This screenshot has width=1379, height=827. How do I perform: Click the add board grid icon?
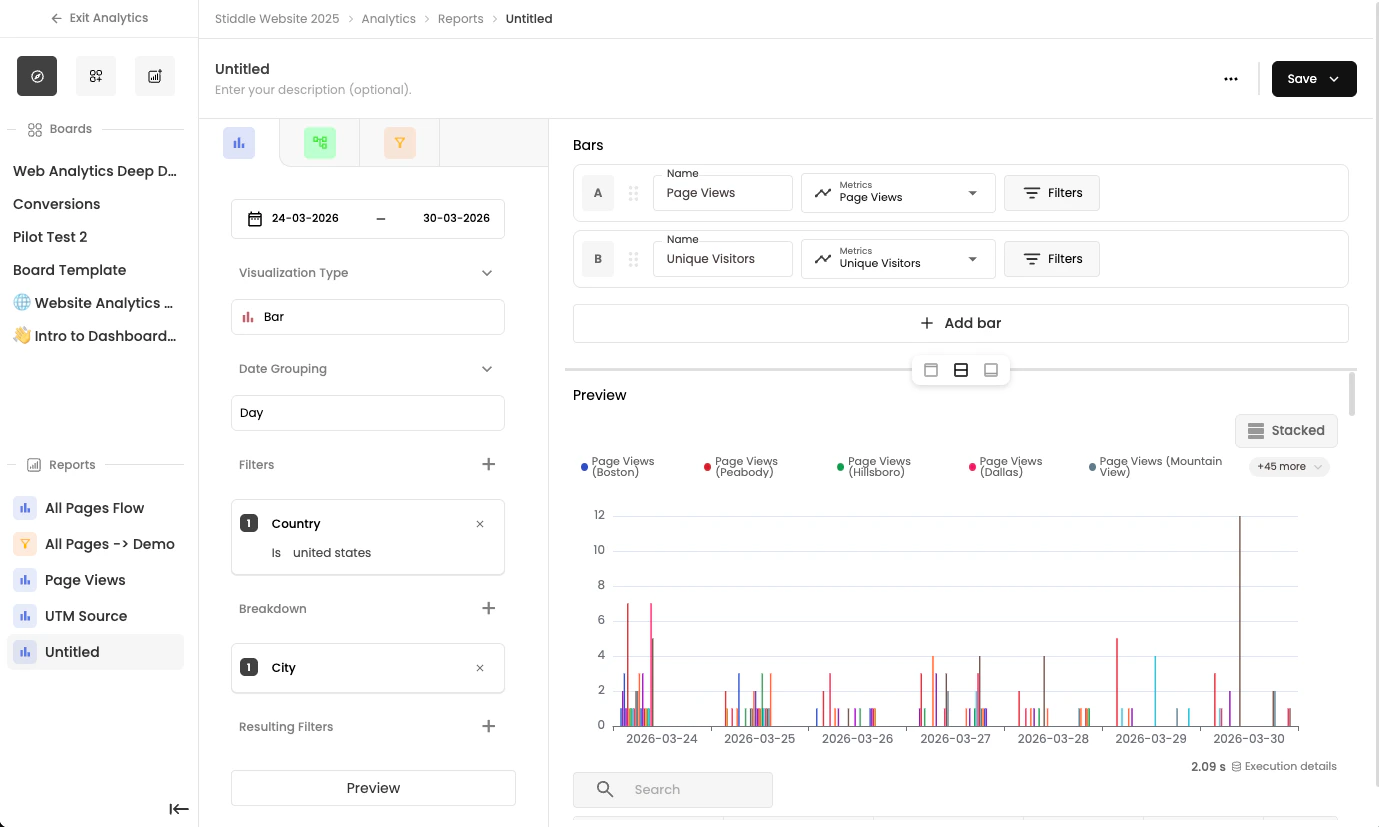pos(96,76)
